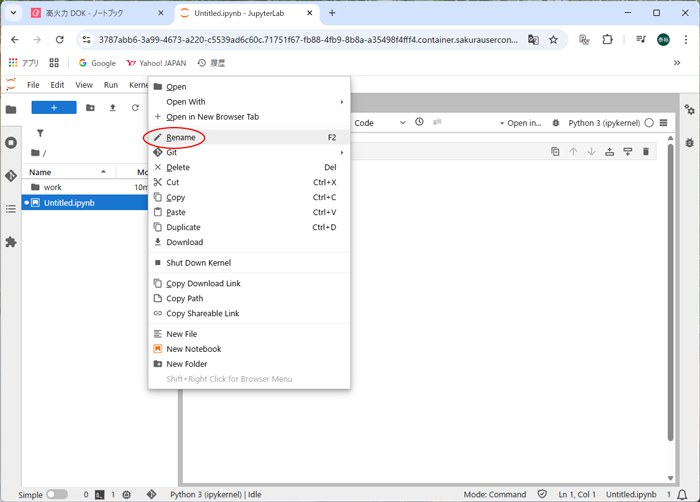Image resolution: width=700 pixels, height=502 pixels.
Task: Click the clock icon in notebook toolbar
Action: click(x=419, y=121)
